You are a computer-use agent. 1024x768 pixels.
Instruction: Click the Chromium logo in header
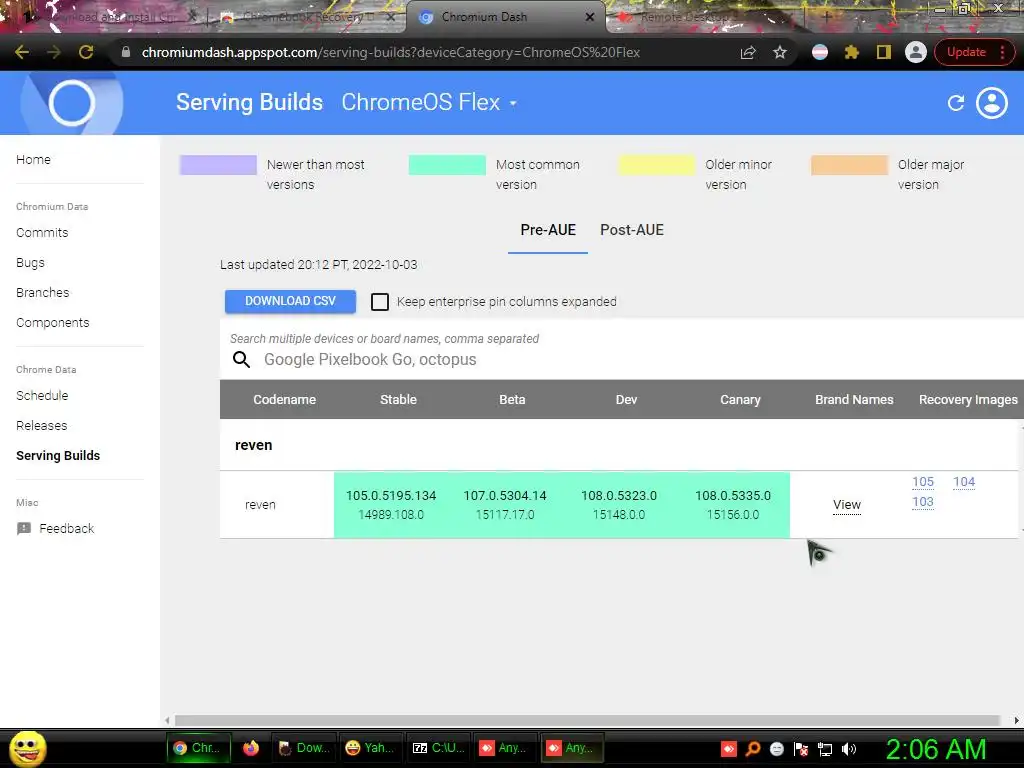72,103
